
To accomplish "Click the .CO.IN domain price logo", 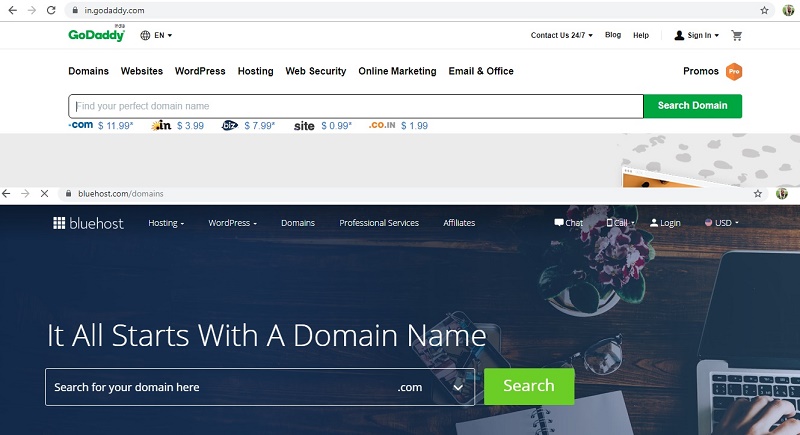I will coord(382,125).
